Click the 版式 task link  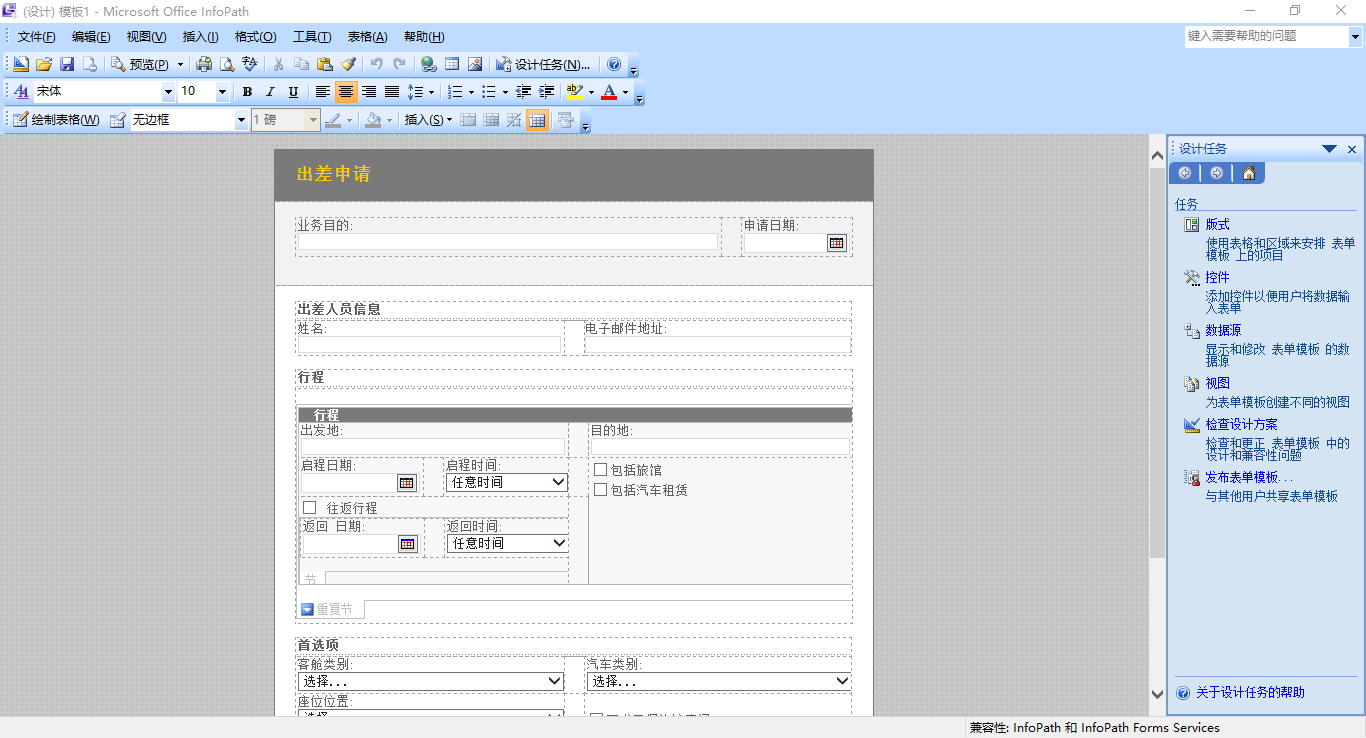[x=1217, y=225]
